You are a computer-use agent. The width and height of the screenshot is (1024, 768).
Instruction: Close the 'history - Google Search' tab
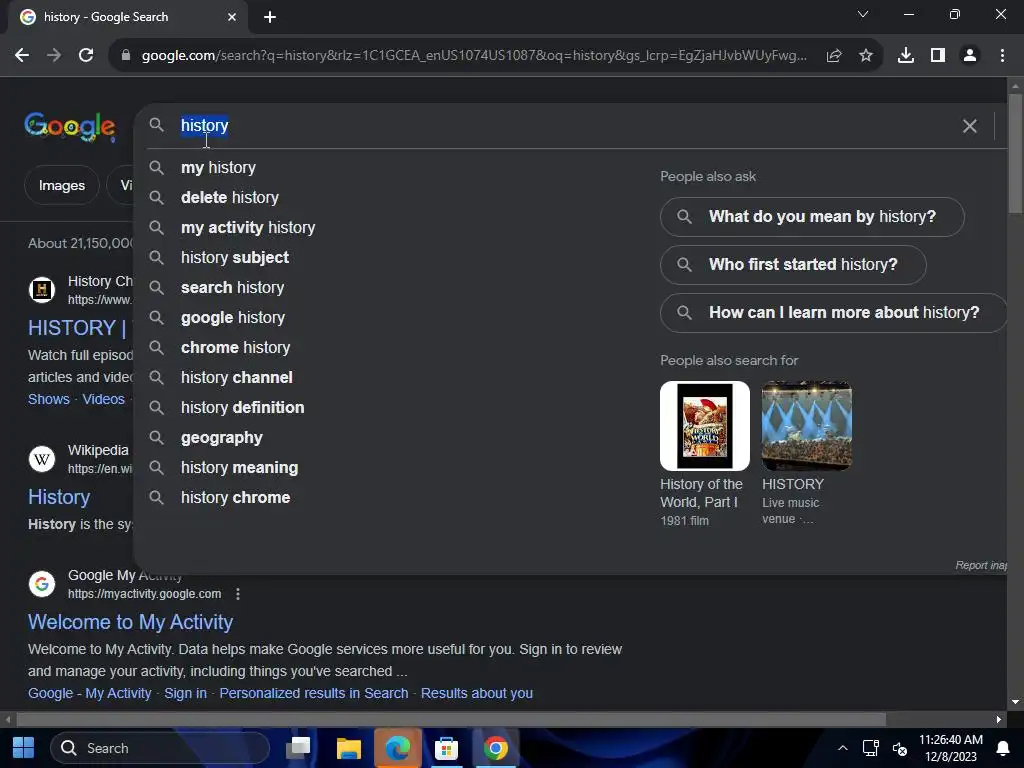[x=232, y=17]
